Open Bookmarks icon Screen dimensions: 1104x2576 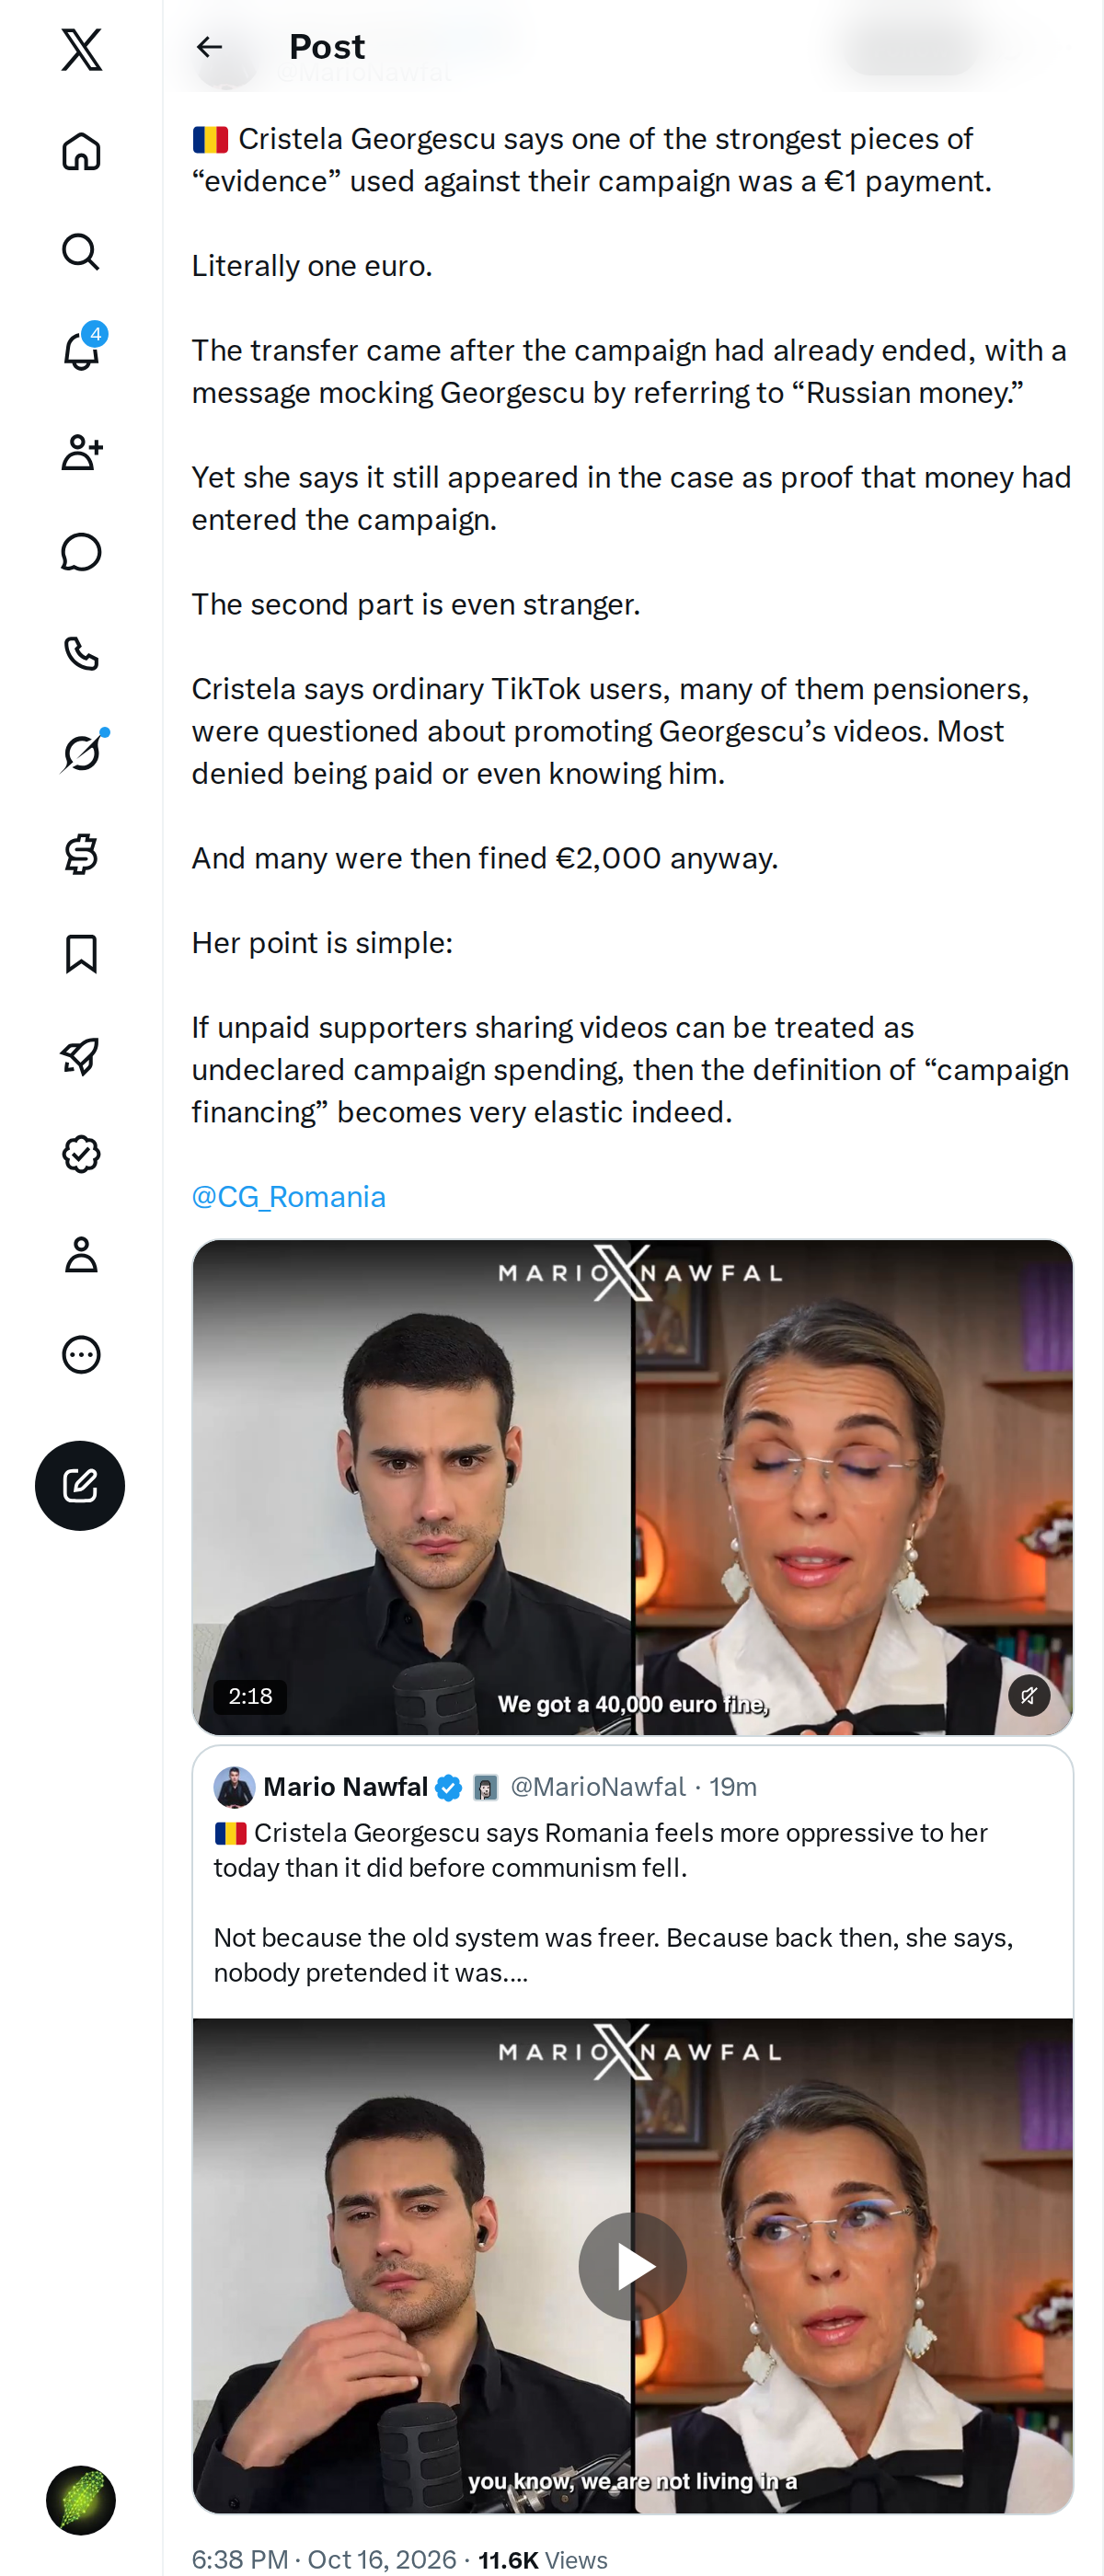[81, 954]
